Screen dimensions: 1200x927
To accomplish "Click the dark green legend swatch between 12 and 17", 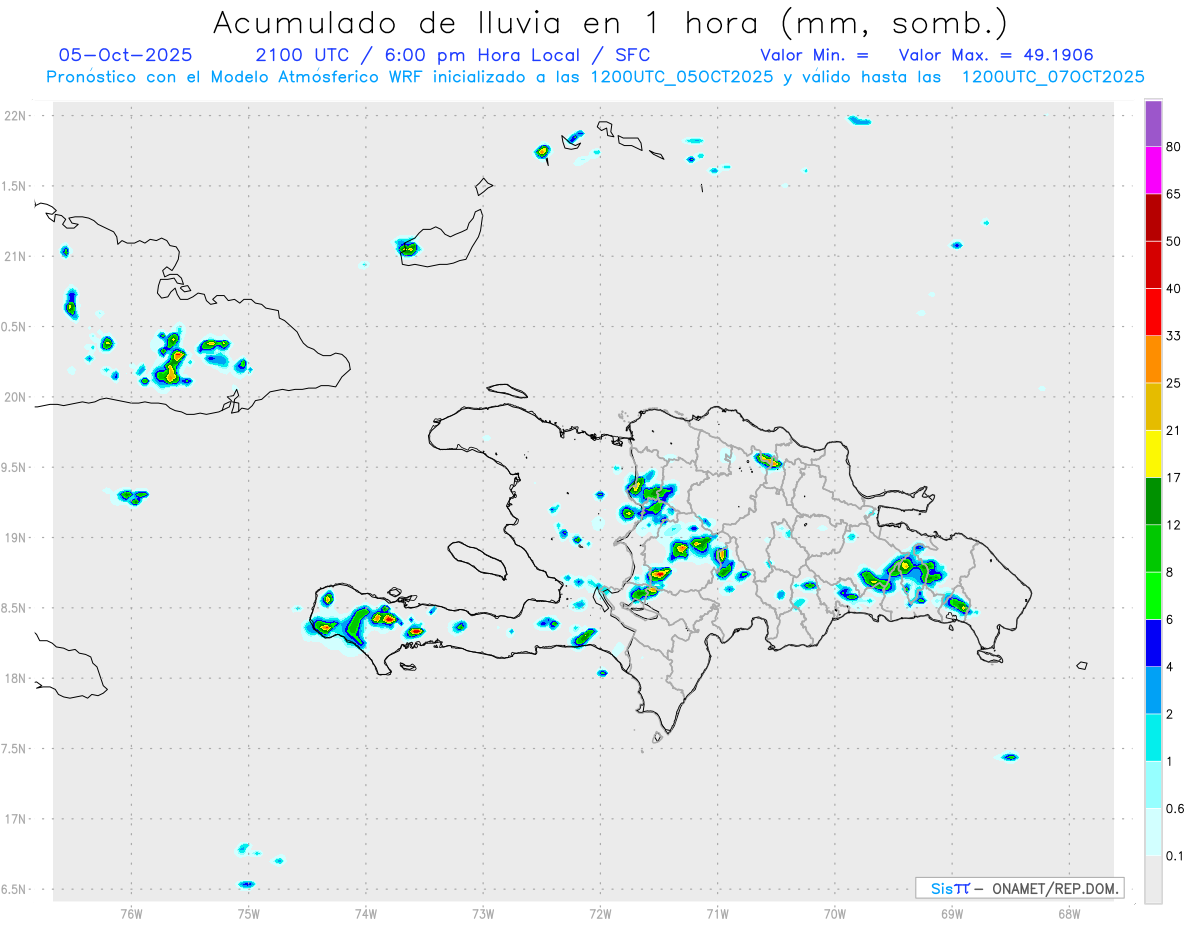I will click(x=1153, y=501).
